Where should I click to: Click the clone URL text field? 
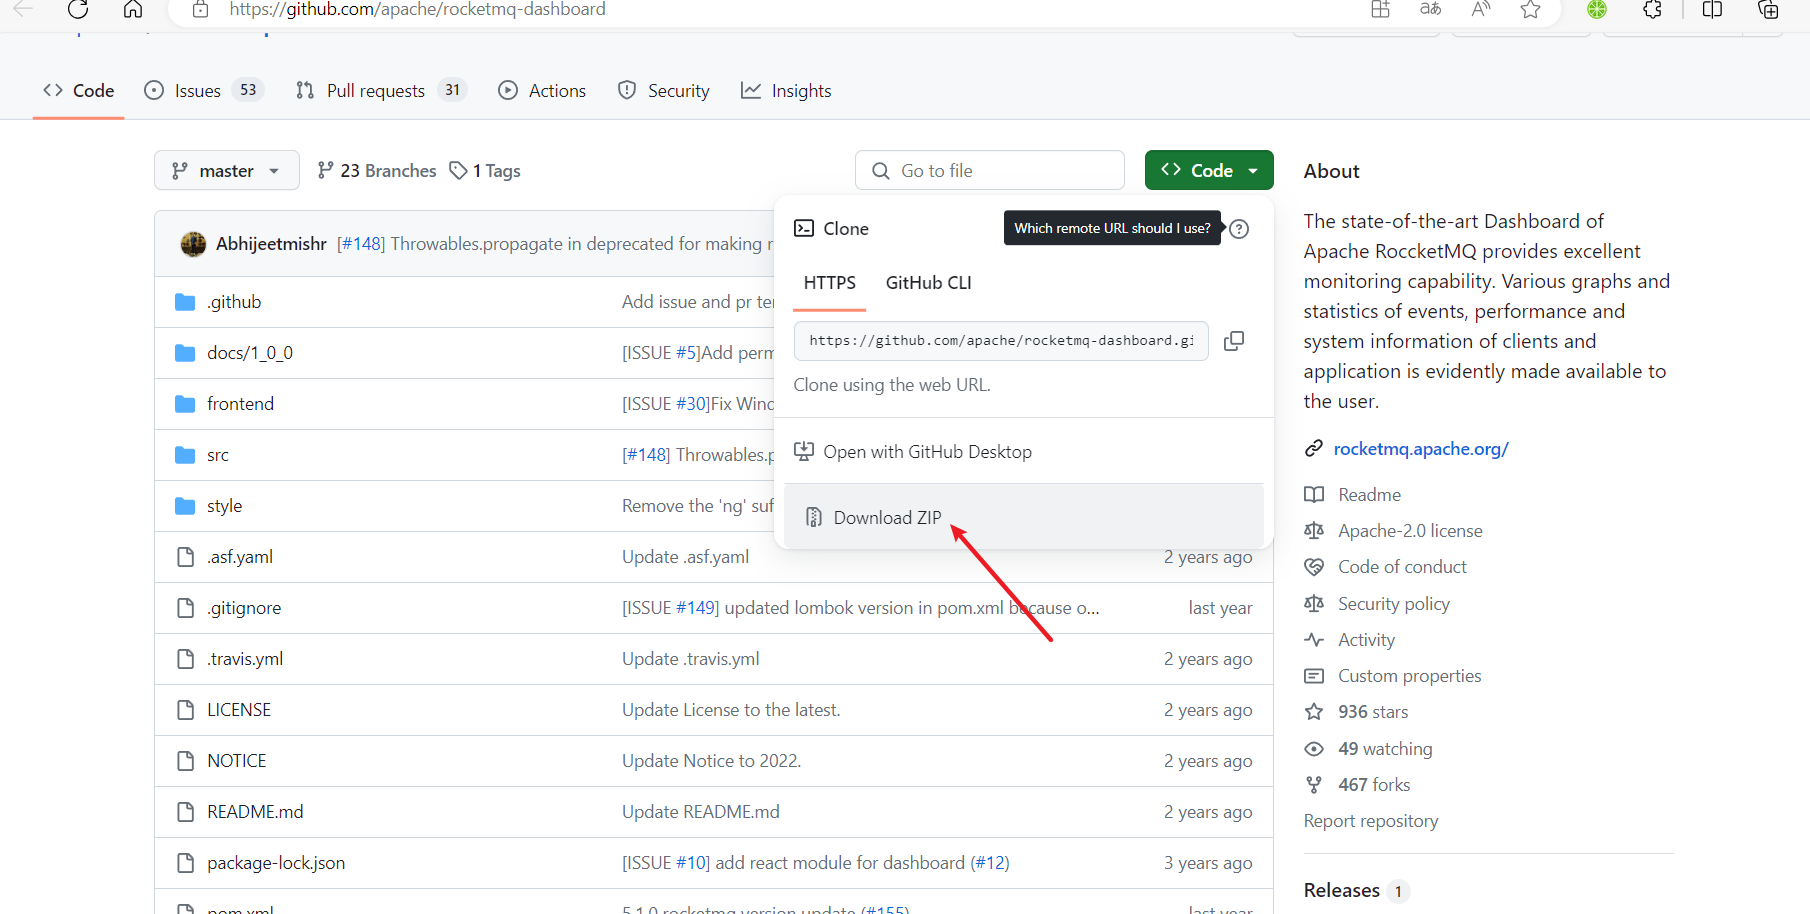(1001, 341)
